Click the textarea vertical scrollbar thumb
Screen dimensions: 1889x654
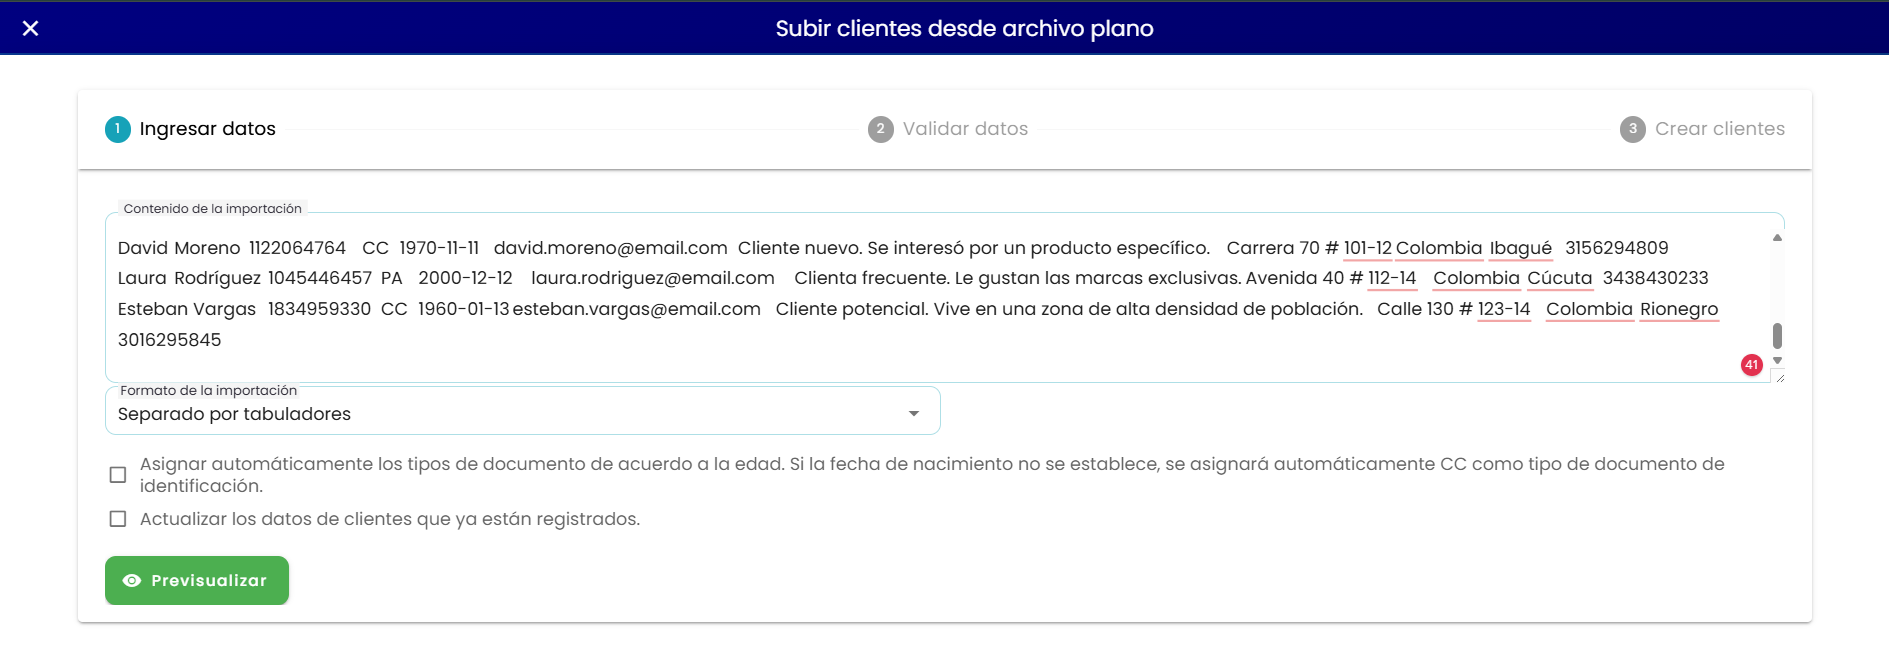1777,335
